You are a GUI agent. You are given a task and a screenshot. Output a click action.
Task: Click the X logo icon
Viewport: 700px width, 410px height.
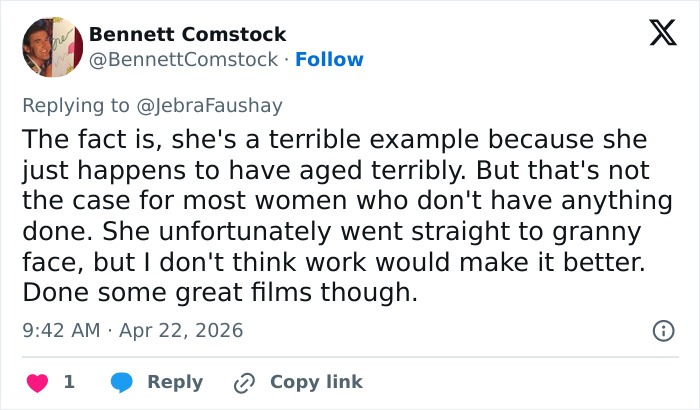tap(656, 34)
